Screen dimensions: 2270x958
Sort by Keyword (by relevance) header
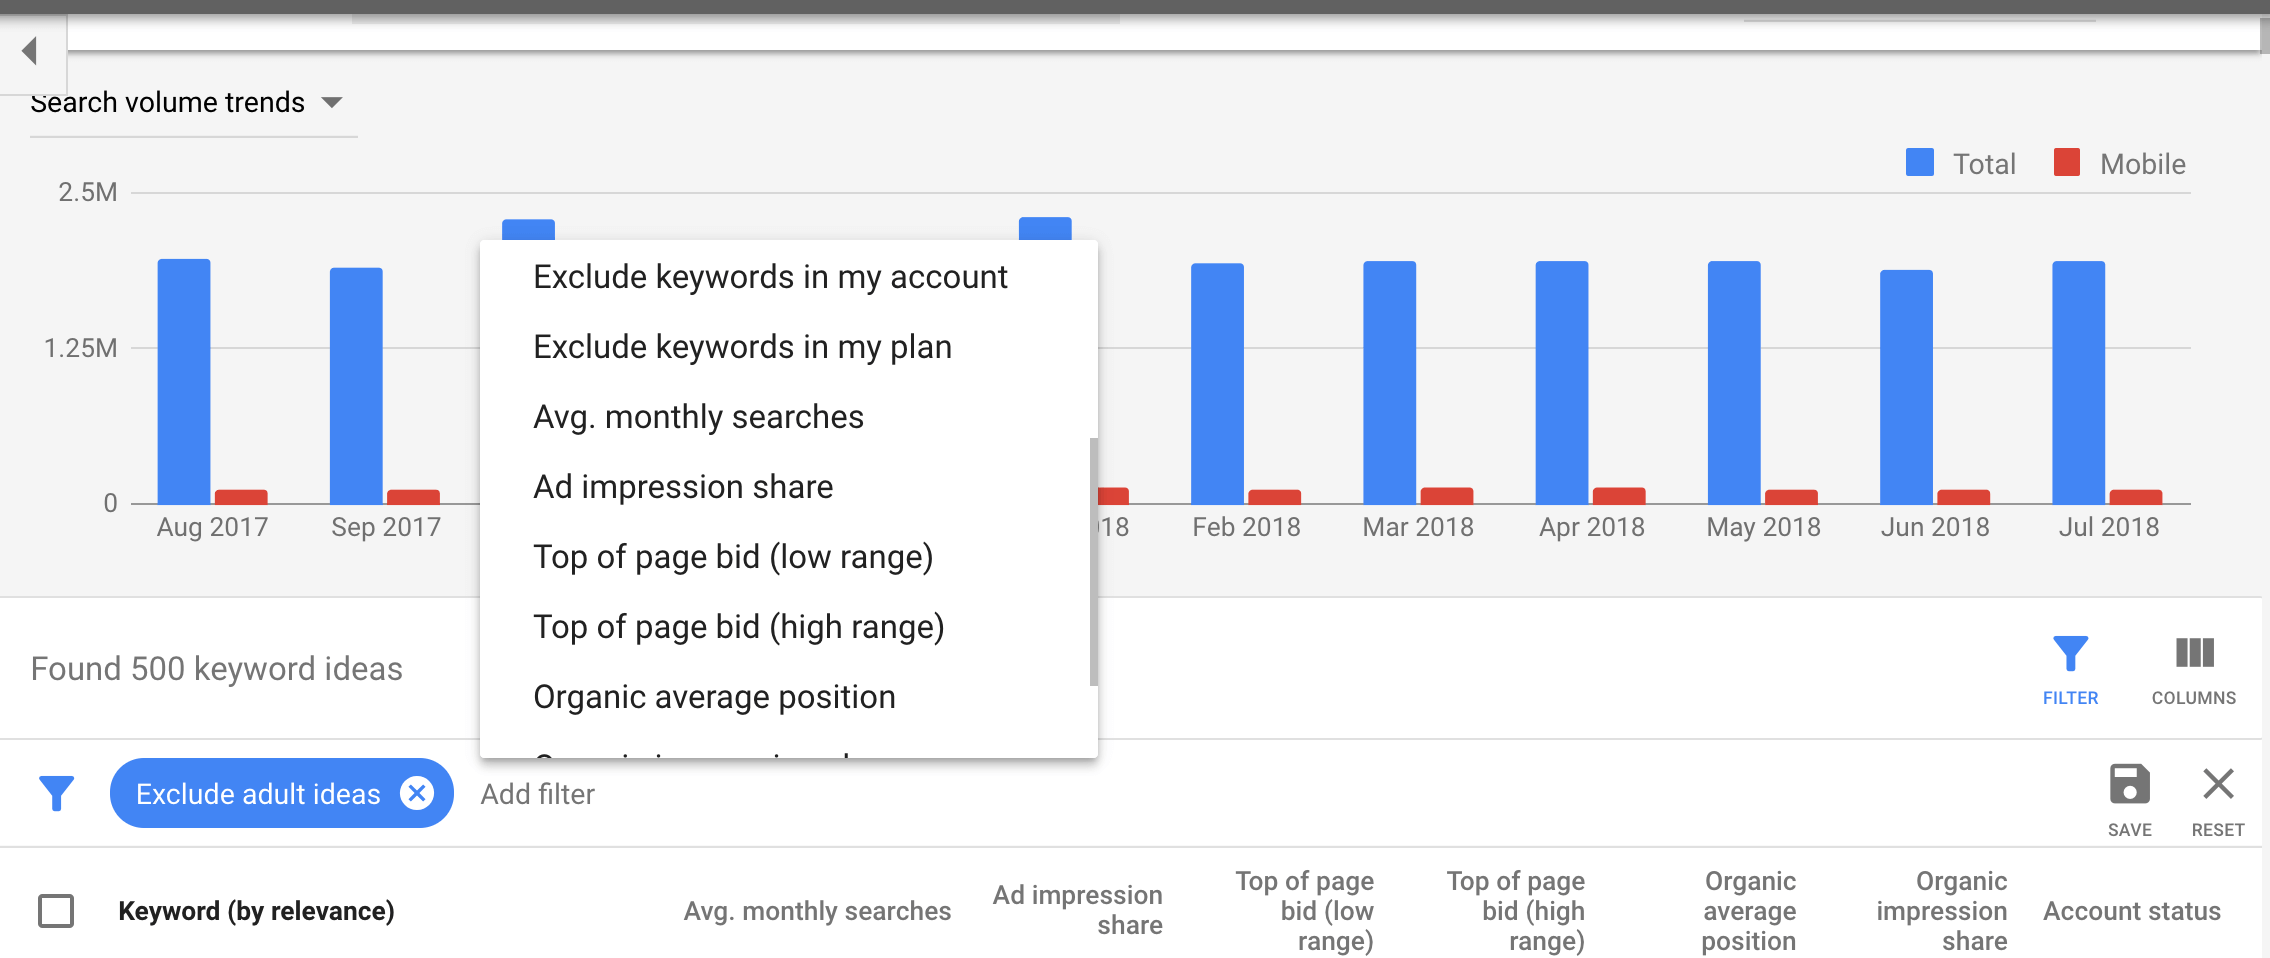pyautogui.click(x=256, y=911)
